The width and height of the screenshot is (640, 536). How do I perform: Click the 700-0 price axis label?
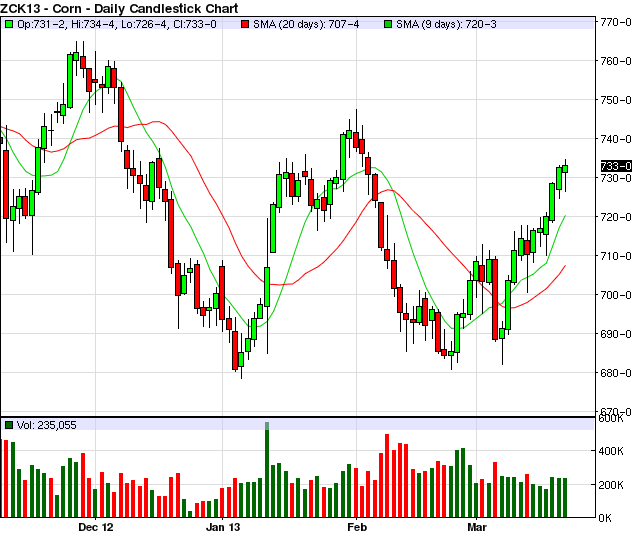point(616,295)
